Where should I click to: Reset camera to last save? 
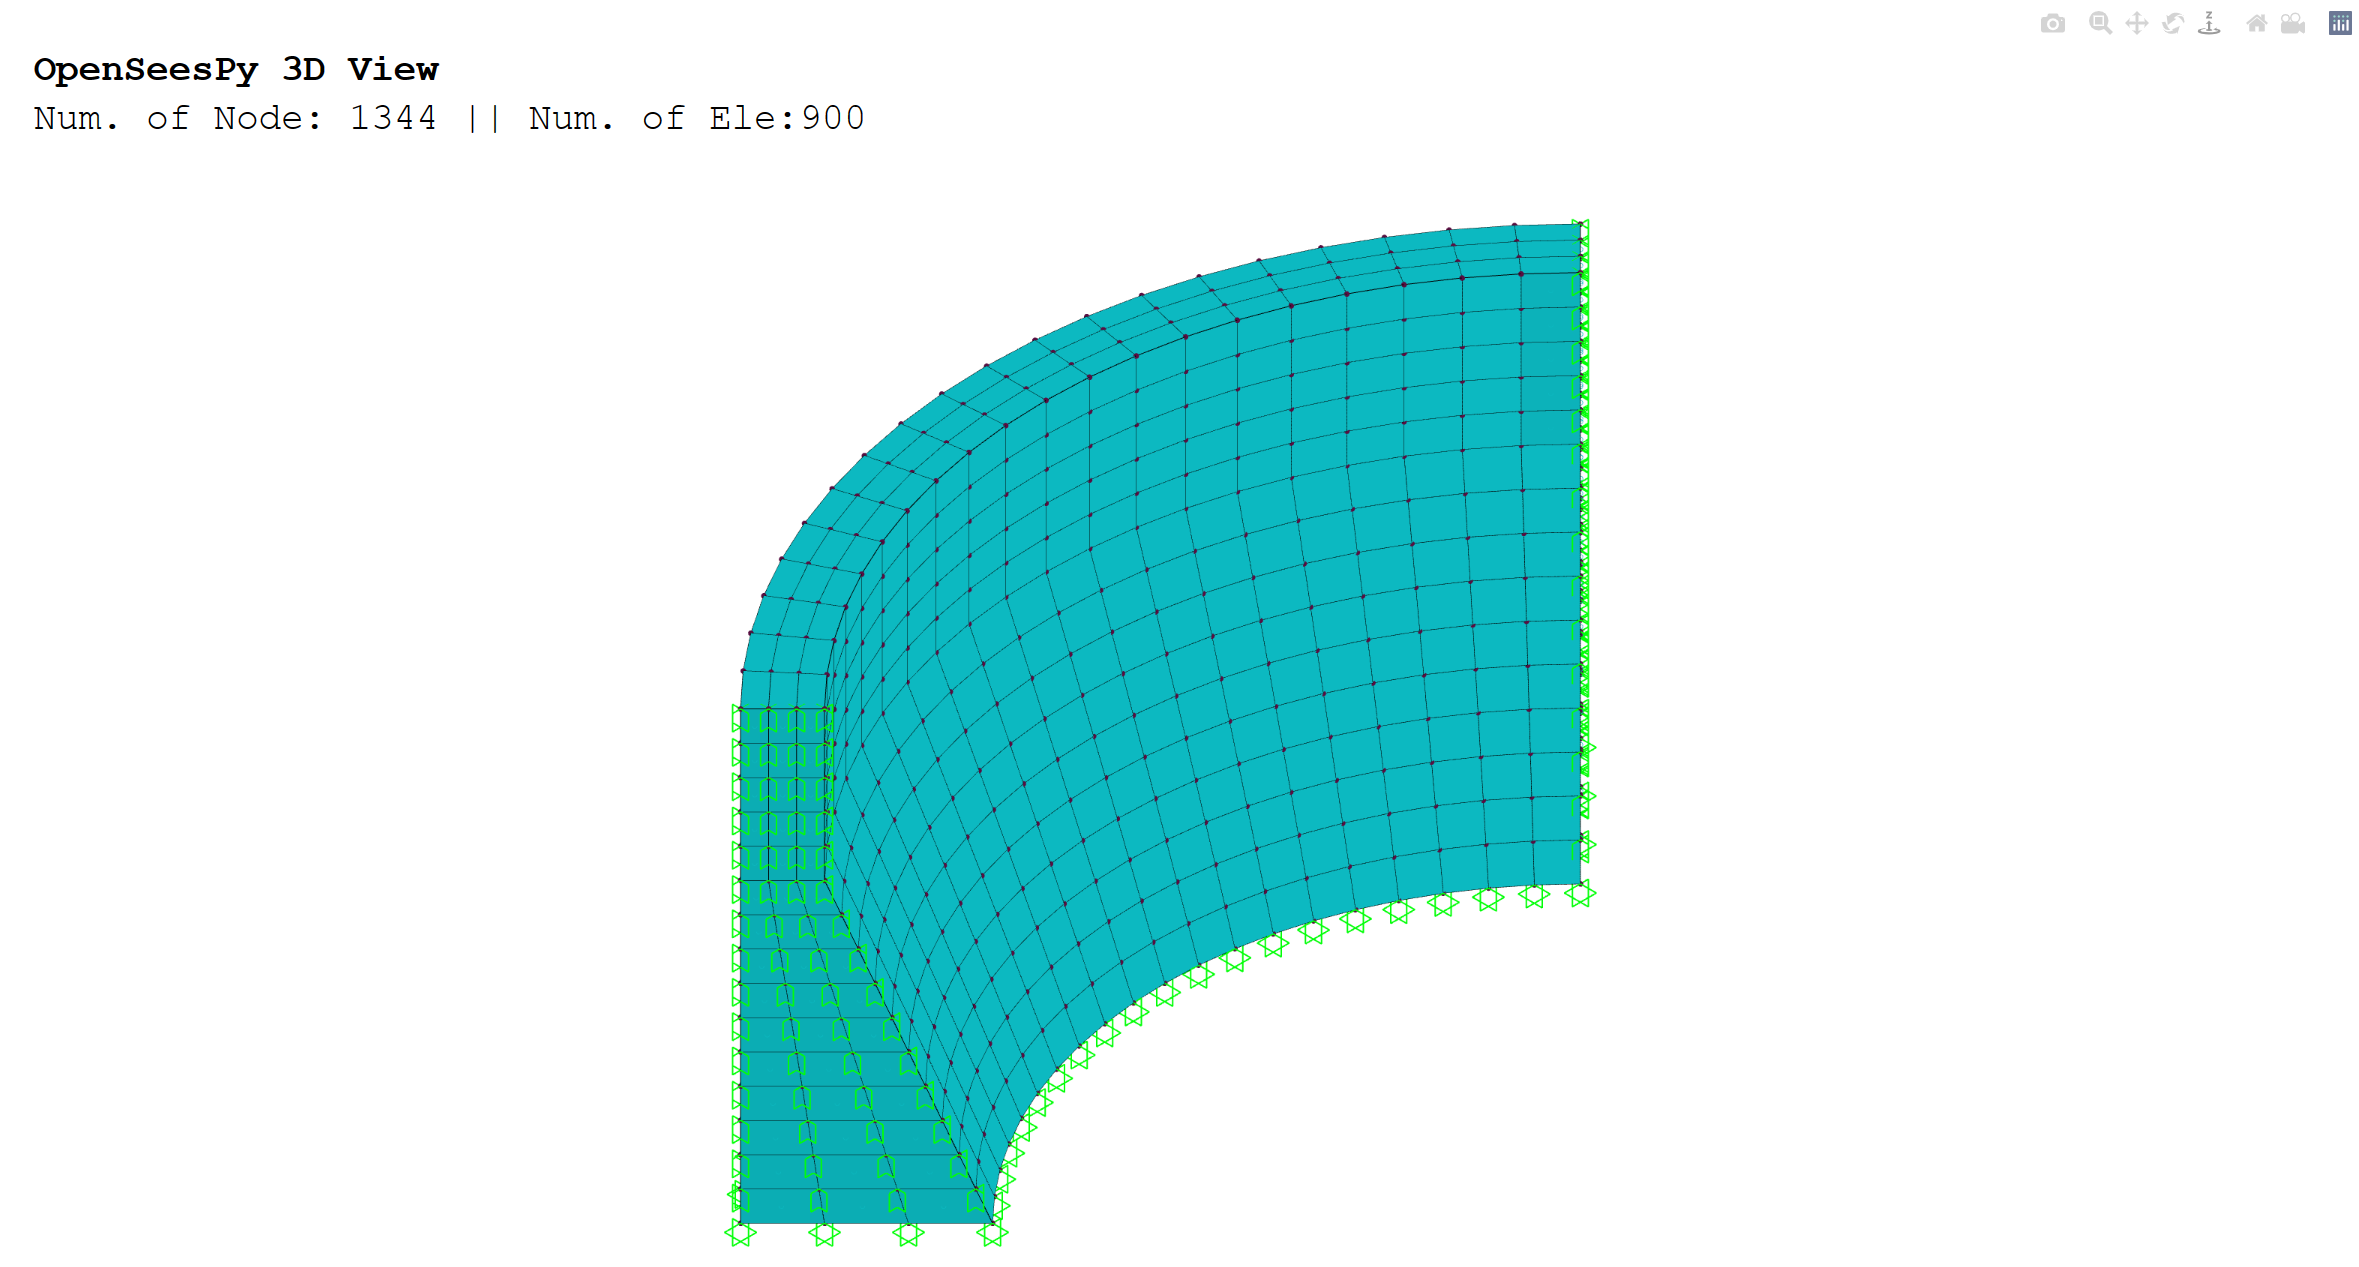click(2293, 23)
